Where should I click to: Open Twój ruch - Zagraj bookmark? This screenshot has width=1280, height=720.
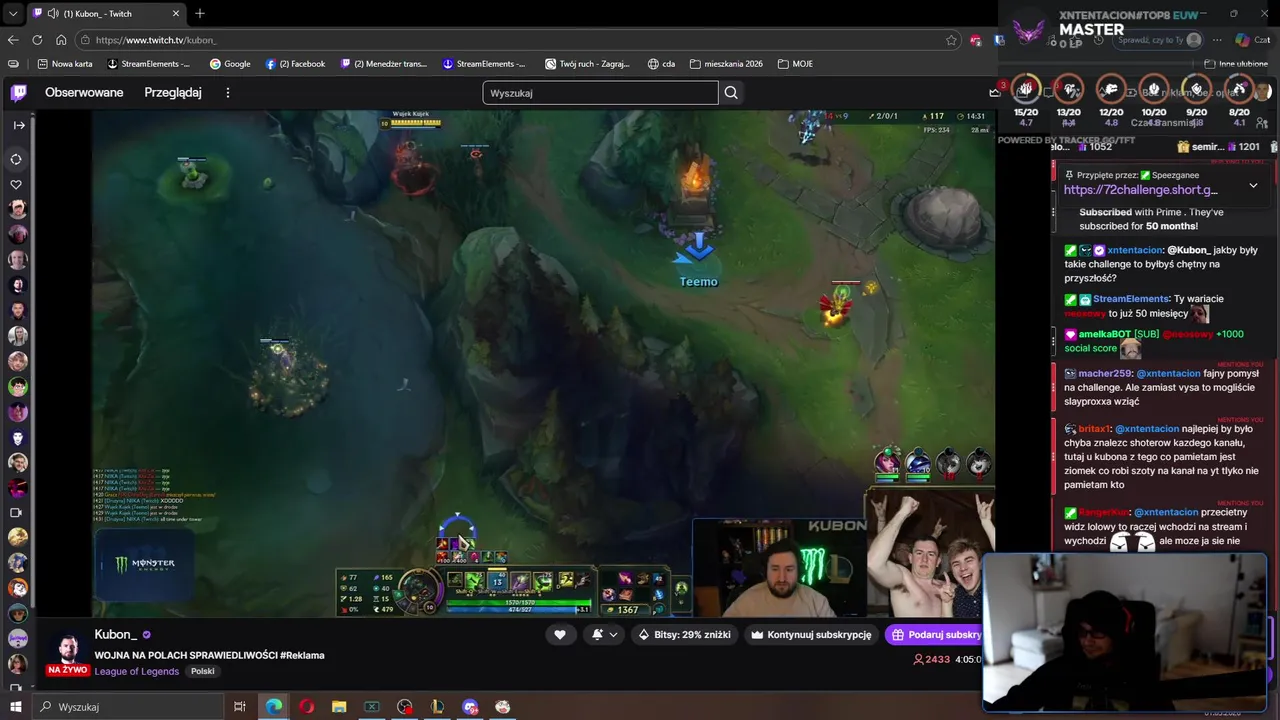pyautogui.click(x=587, y=64)
